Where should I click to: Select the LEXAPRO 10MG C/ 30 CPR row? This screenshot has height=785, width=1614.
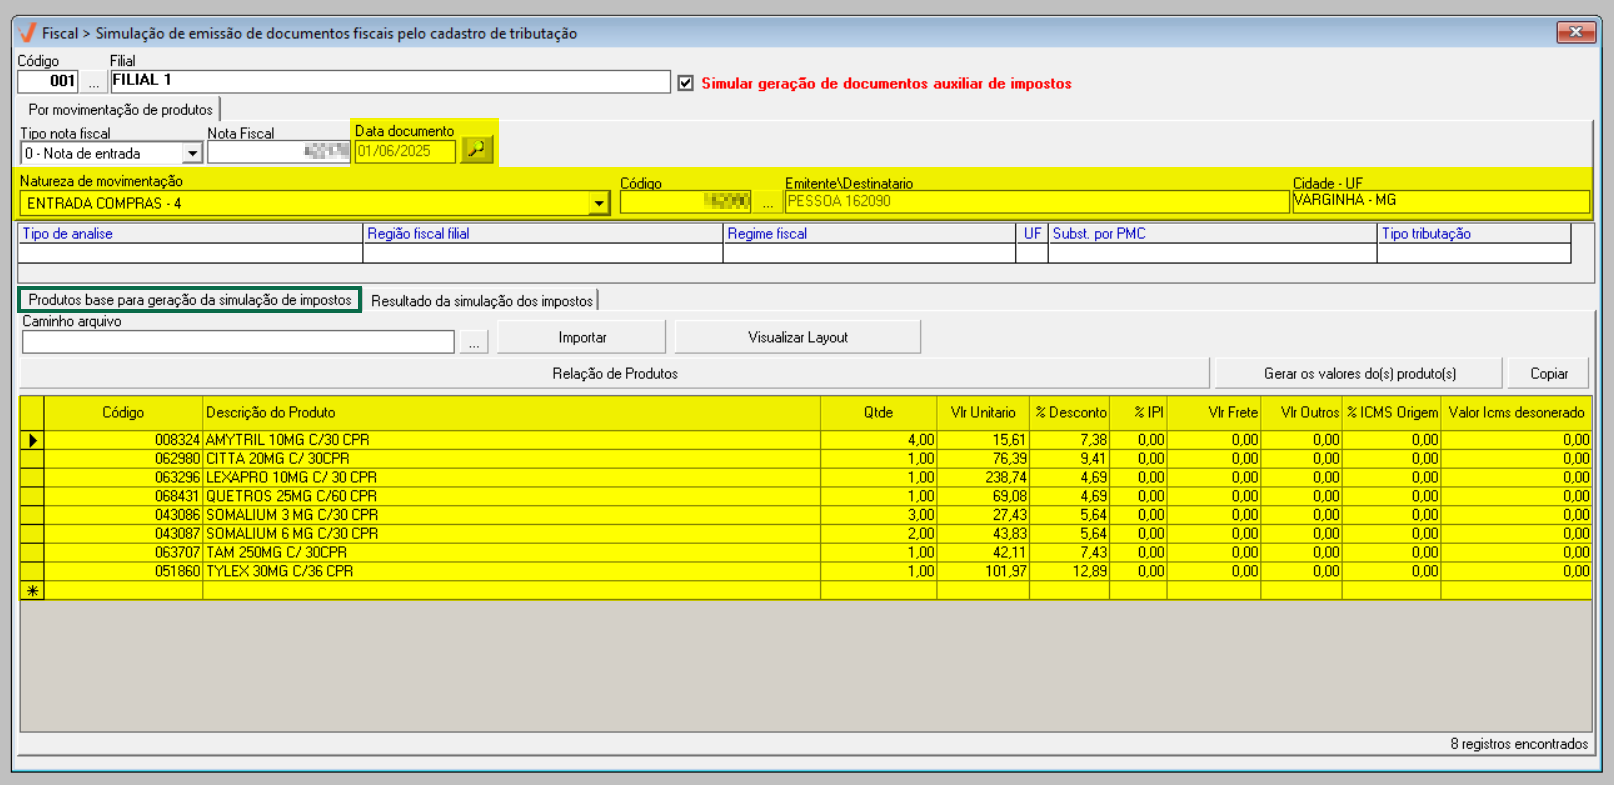point(291,478)
